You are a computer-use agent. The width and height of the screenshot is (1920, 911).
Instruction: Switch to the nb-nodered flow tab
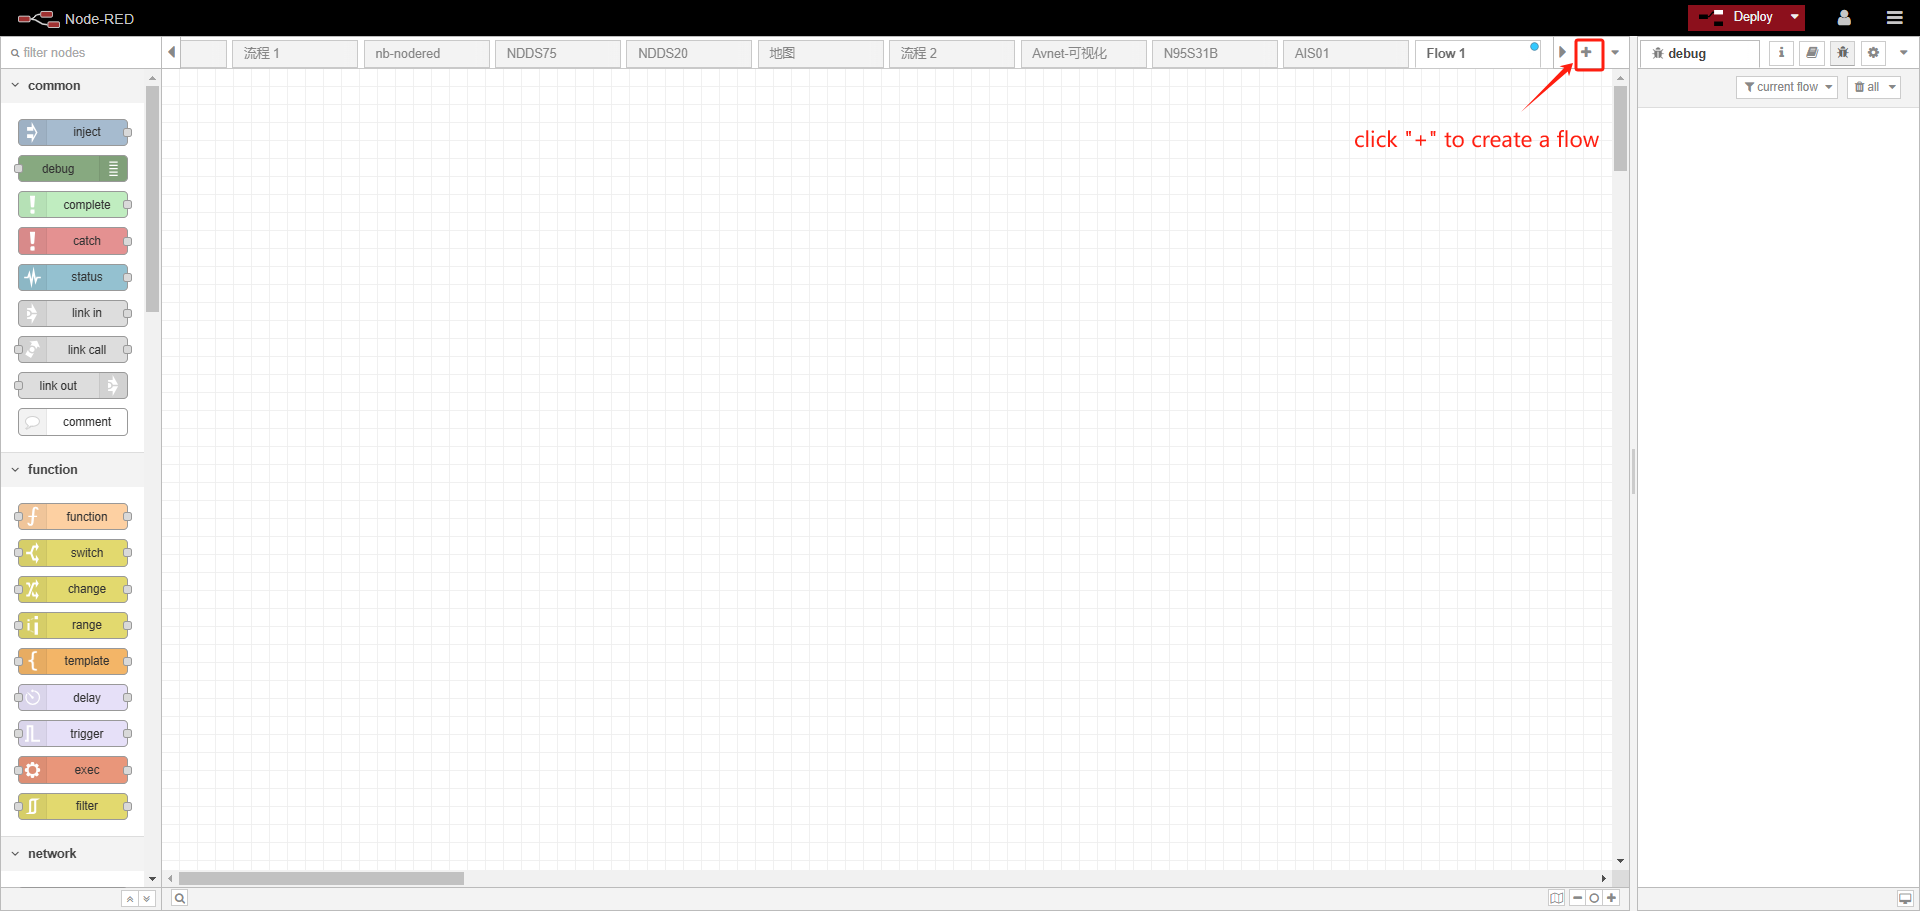427,54
